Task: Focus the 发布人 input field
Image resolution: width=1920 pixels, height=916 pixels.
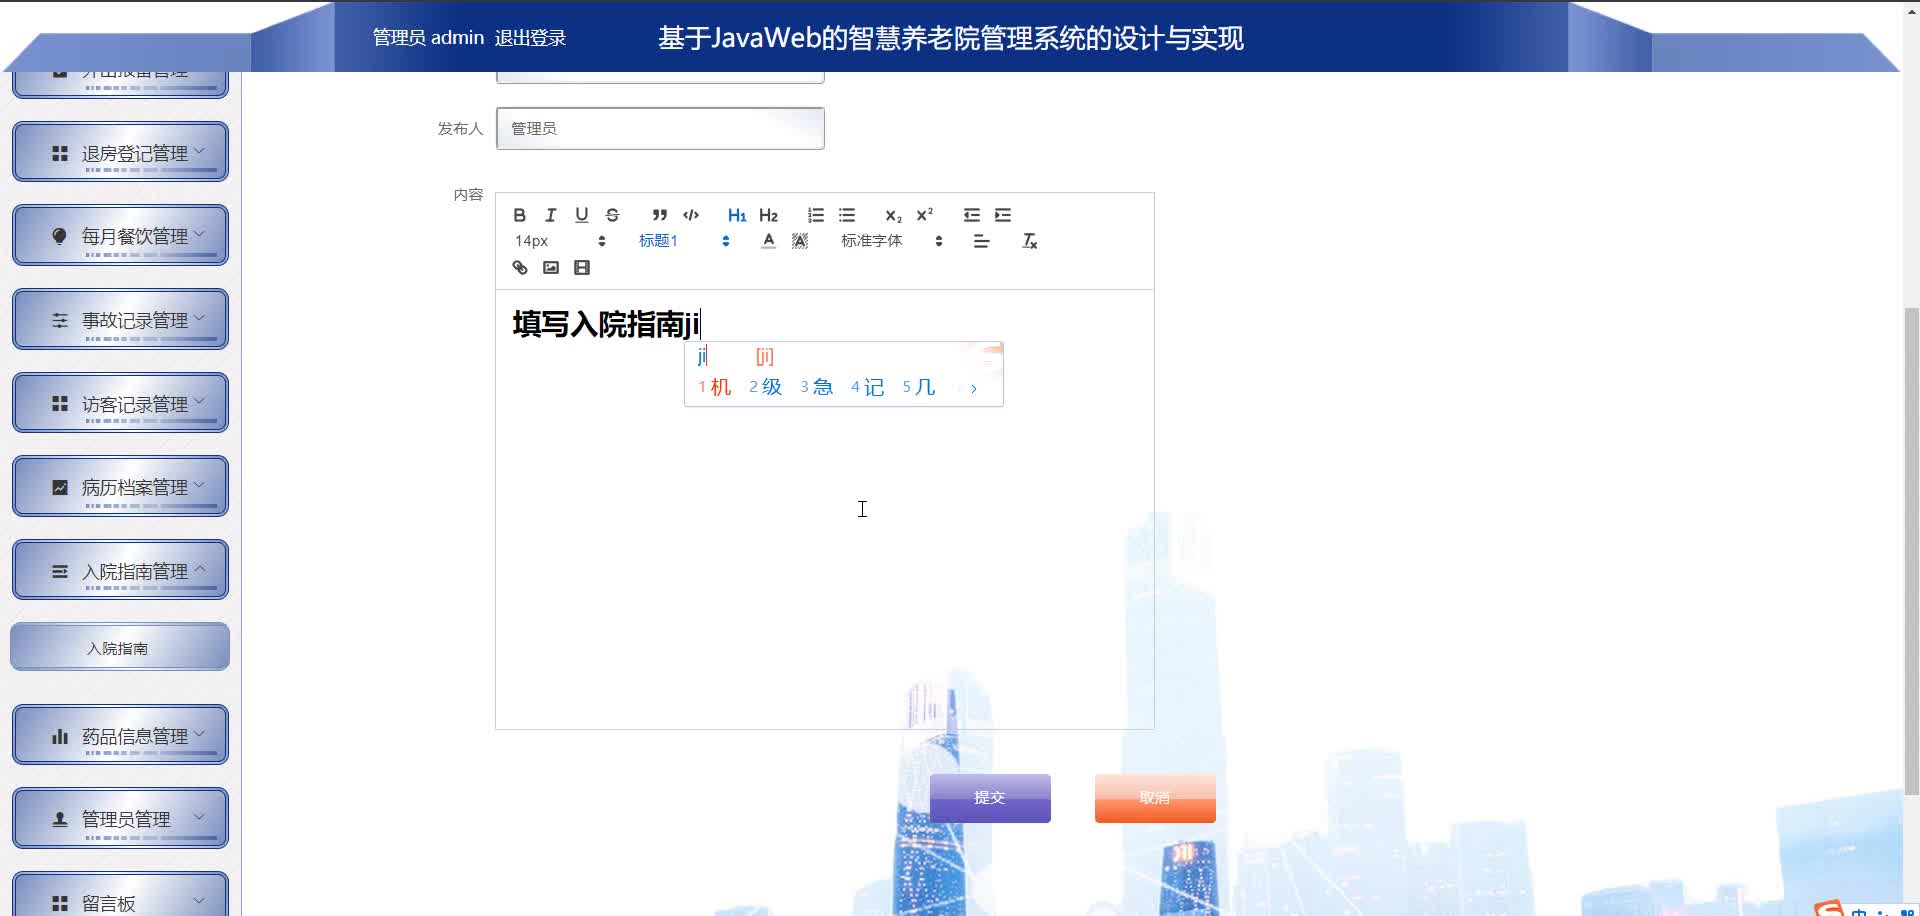Action: point(660,128)
